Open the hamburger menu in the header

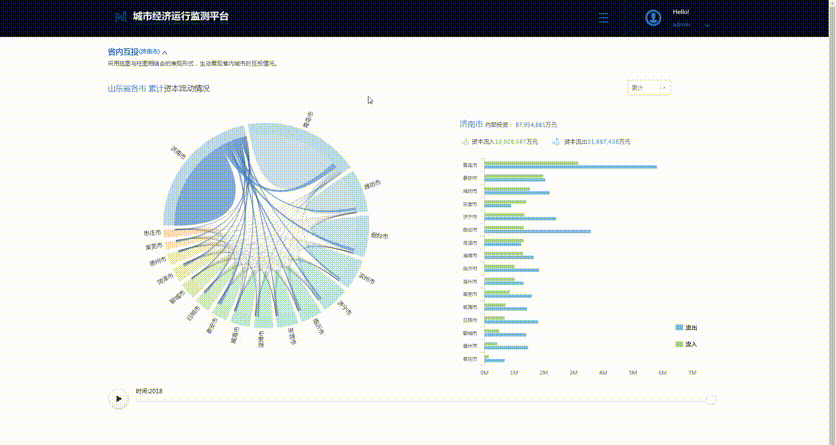[x=604, y=18]
